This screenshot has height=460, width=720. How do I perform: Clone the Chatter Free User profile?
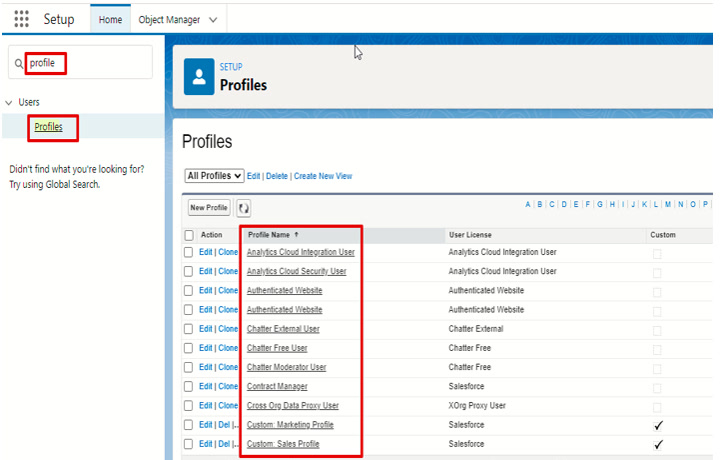228,348
